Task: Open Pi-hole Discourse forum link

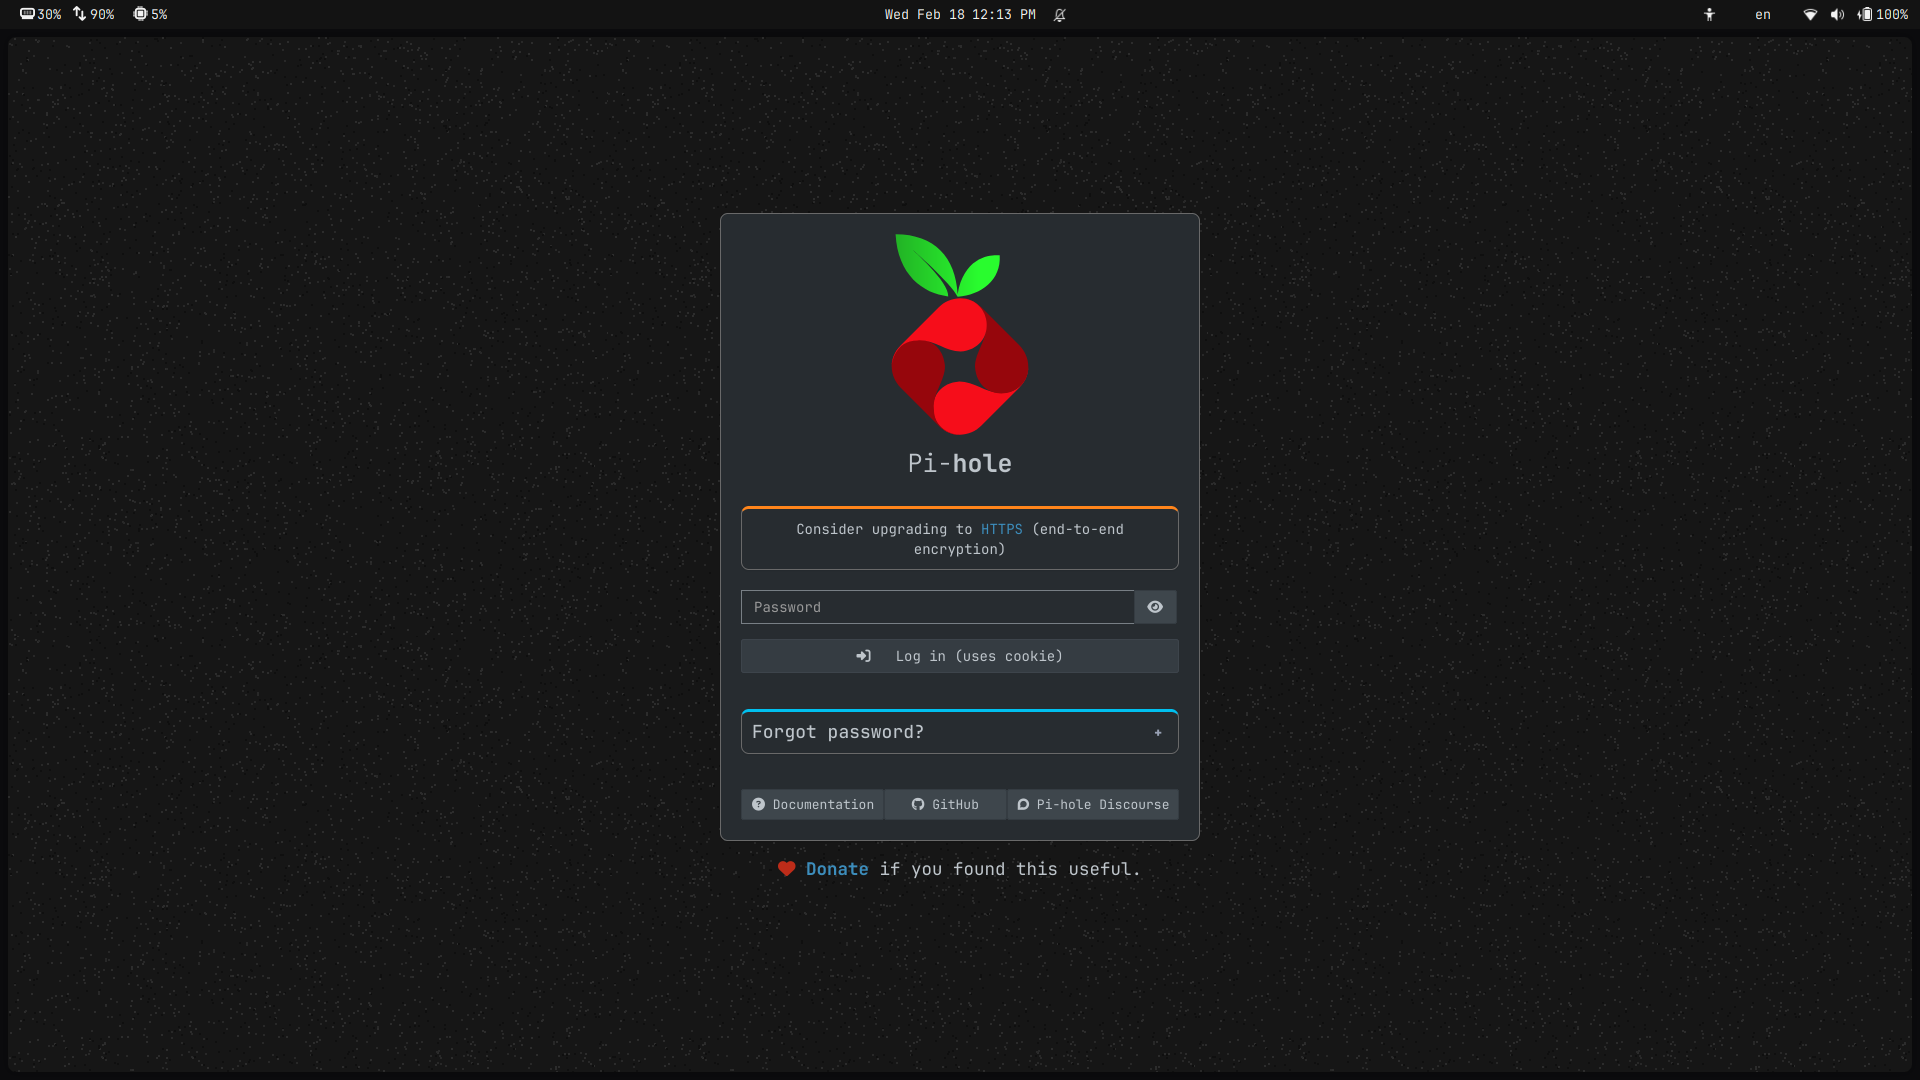Action: pos(1093,805)
